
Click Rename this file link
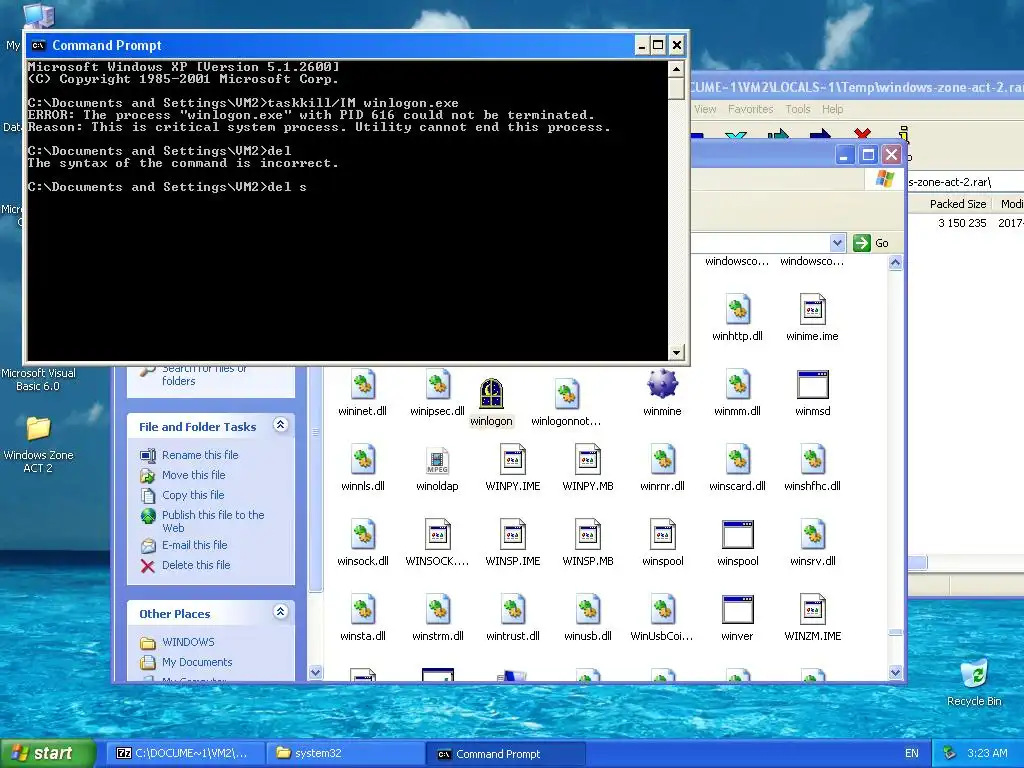pyautogui.click(x=200, y=455)
